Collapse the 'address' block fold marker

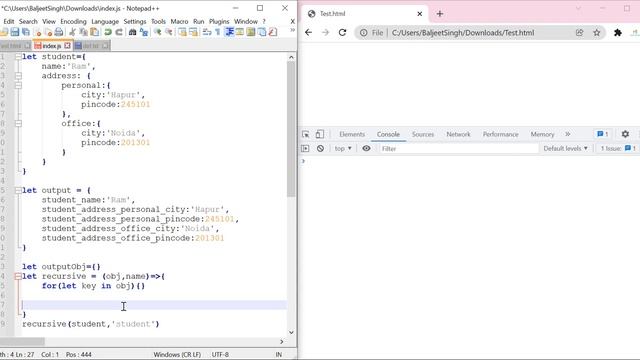click(18, 76)
